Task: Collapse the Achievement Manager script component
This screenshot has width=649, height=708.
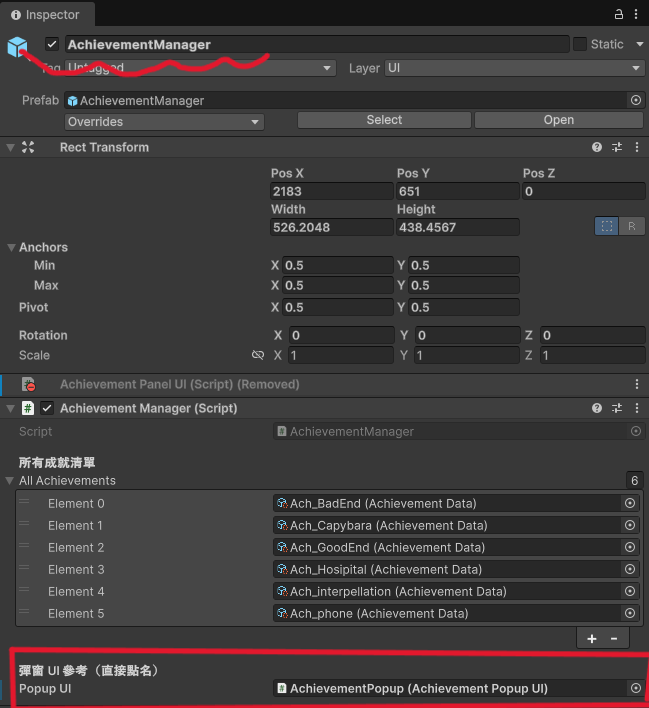Action: click(10, 409)
